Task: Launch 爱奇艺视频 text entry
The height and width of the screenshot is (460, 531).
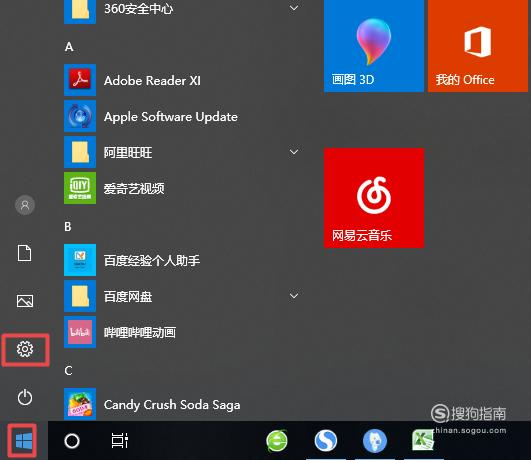Action: [134, 189]
